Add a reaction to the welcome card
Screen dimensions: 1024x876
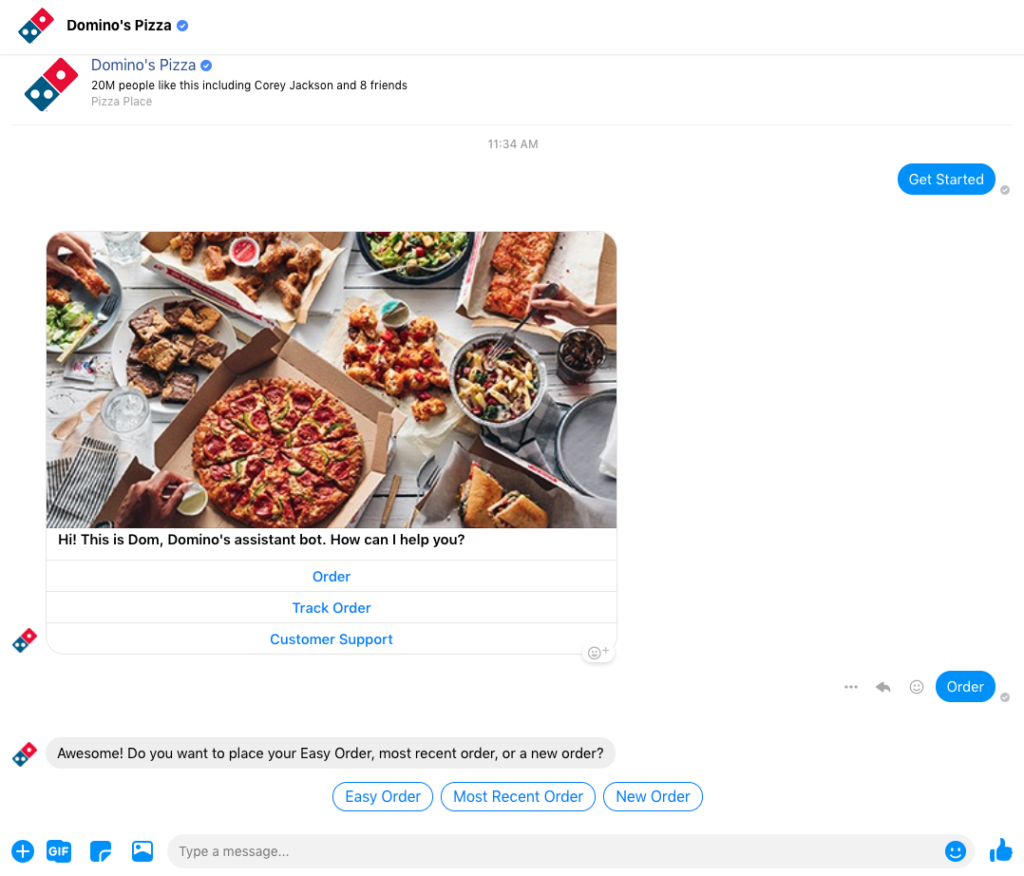coord(597,651)
